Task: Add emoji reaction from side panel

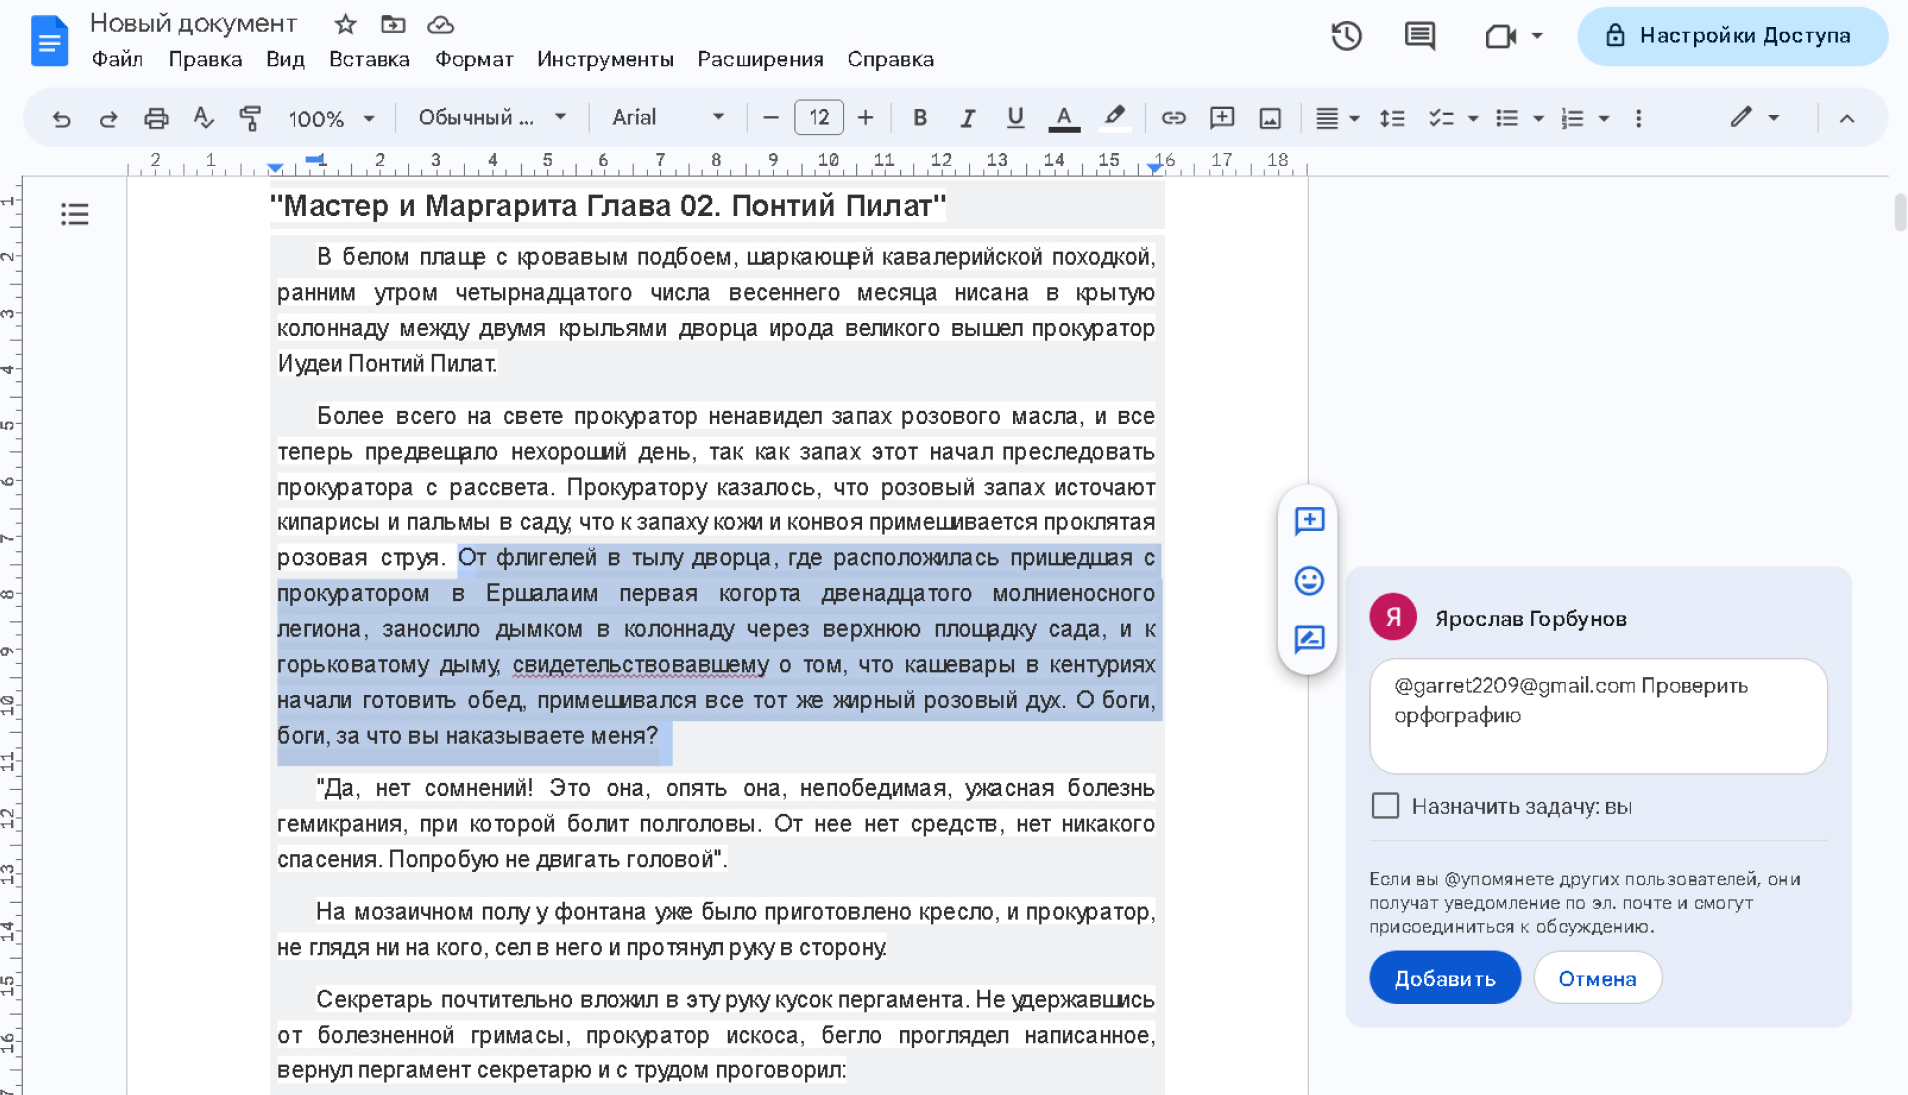Action: 1308,581
